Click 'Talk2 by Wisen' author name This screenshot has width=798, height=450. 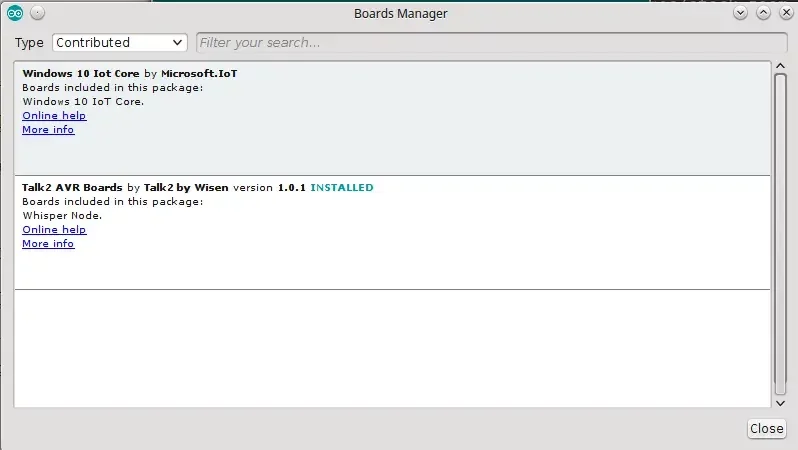tap(186, 187)
